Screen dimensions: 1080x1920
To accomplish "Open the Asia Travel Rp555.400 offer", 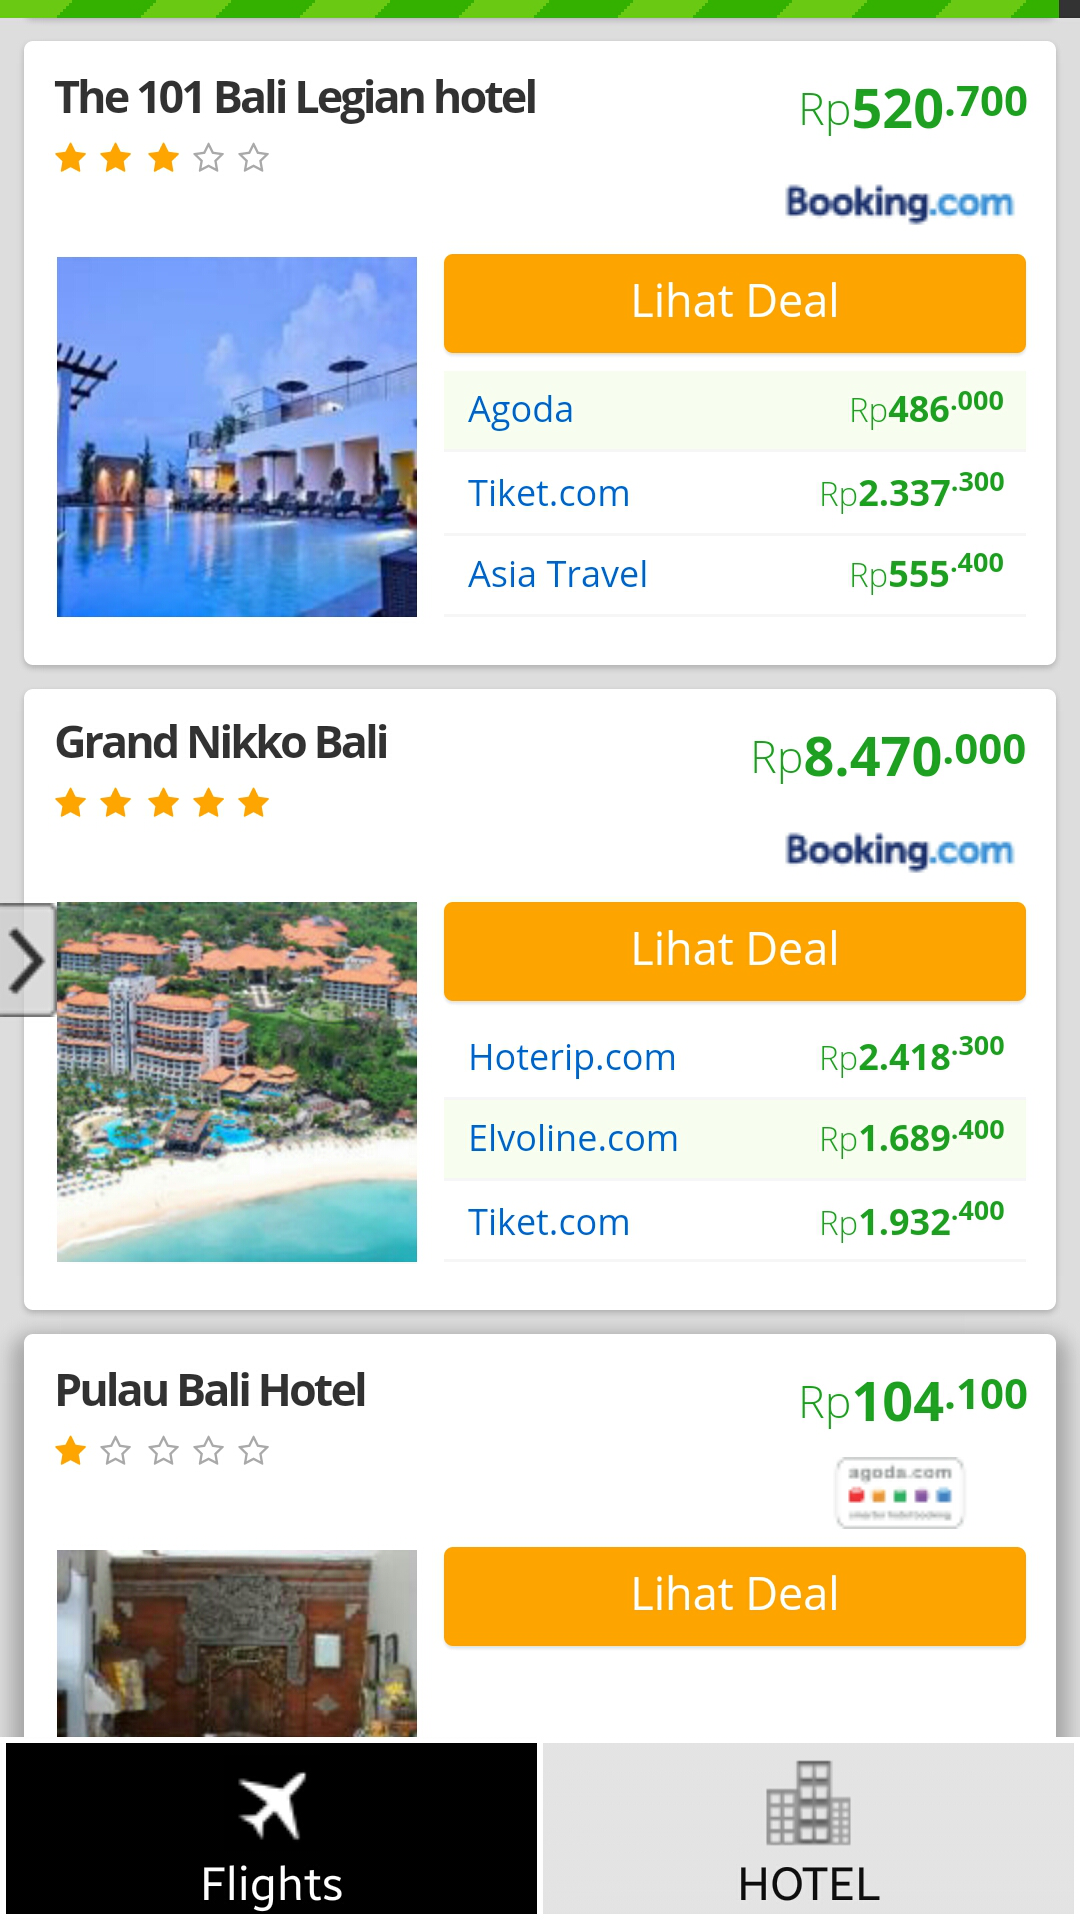I will tap(735, 575).
